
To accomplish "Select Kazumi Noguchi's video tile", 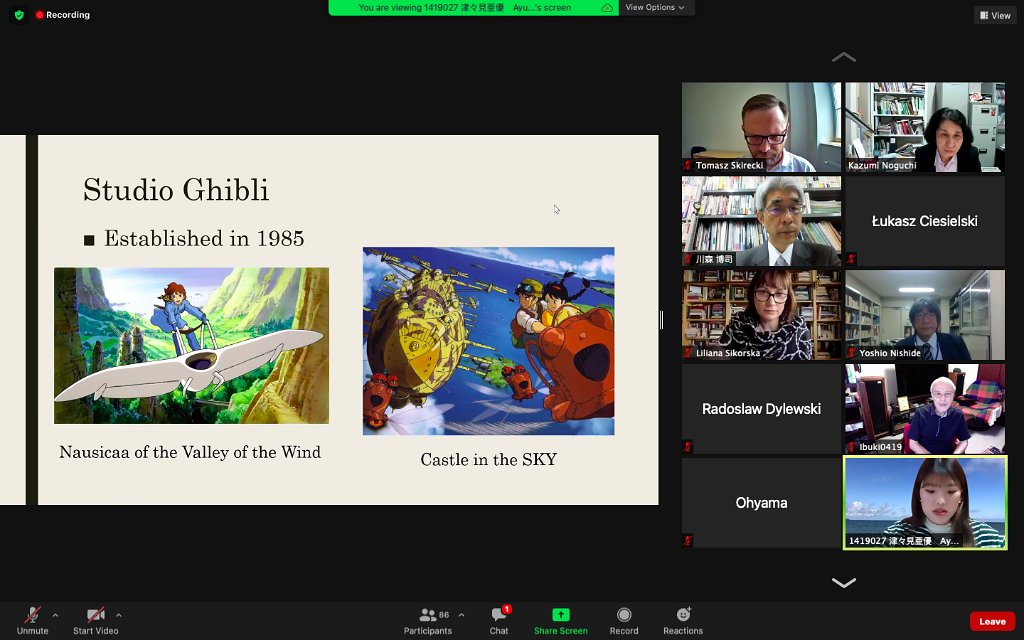I will [x=925, y=127].
